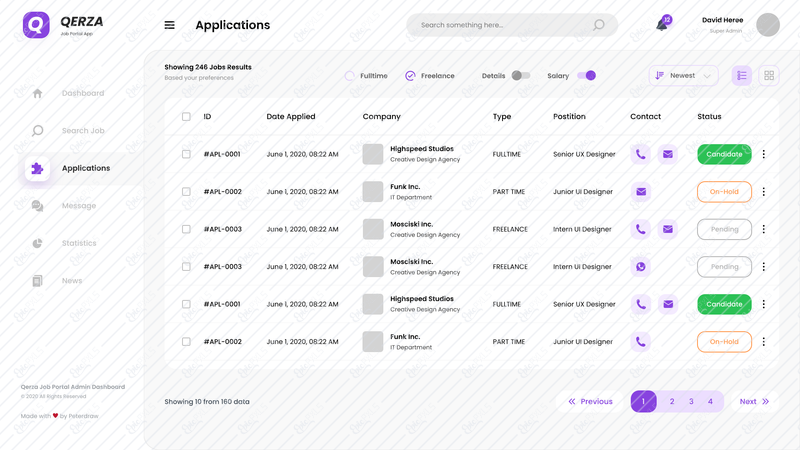Click 'Showing 10 from 160 data' text
This screenshot has height=450, width=800.
[x=207, y=402]
